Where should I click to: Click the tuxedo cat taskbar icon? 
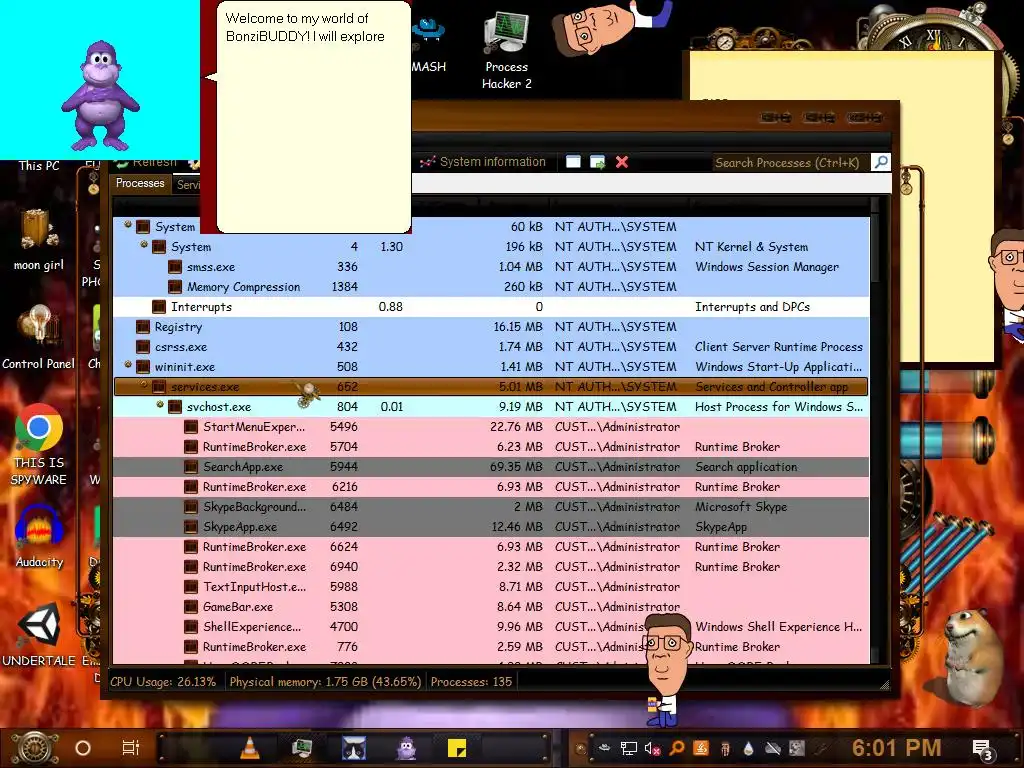click(x=353, y=748)
